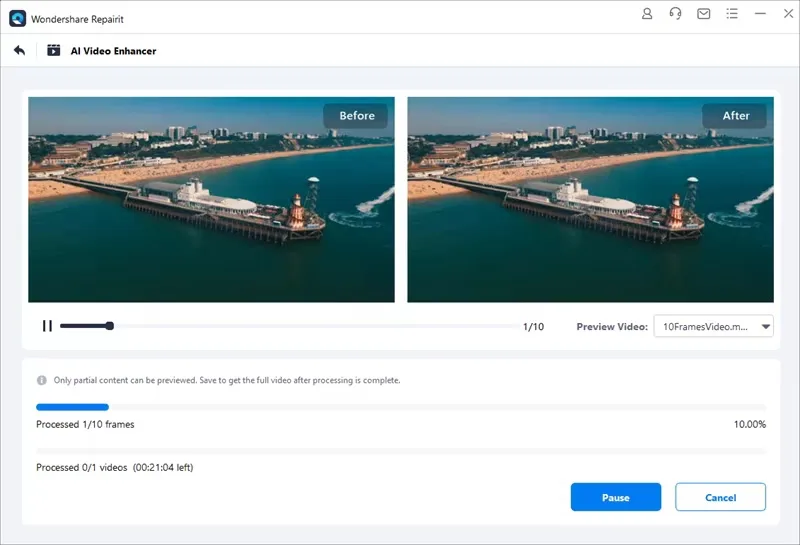Click the preview playback slider handle
Screen dimensions: 800x545
coord(110,326)
